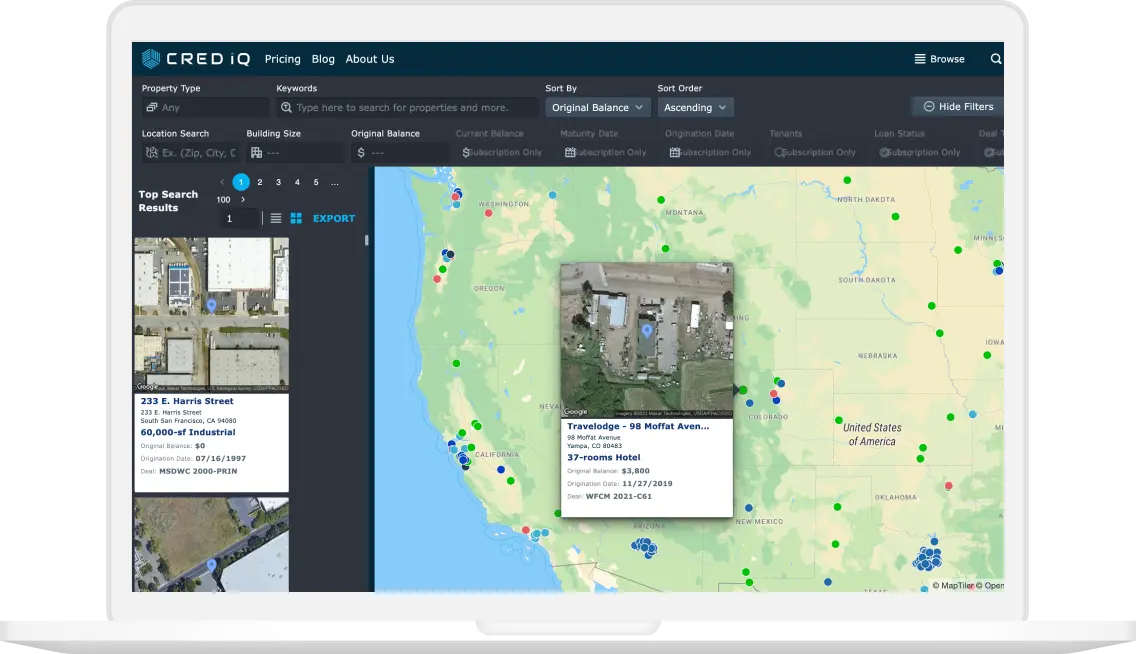Click the green marker in North Dakota top
Viewport: 1136px width, 654px height.
coord(847,180)
